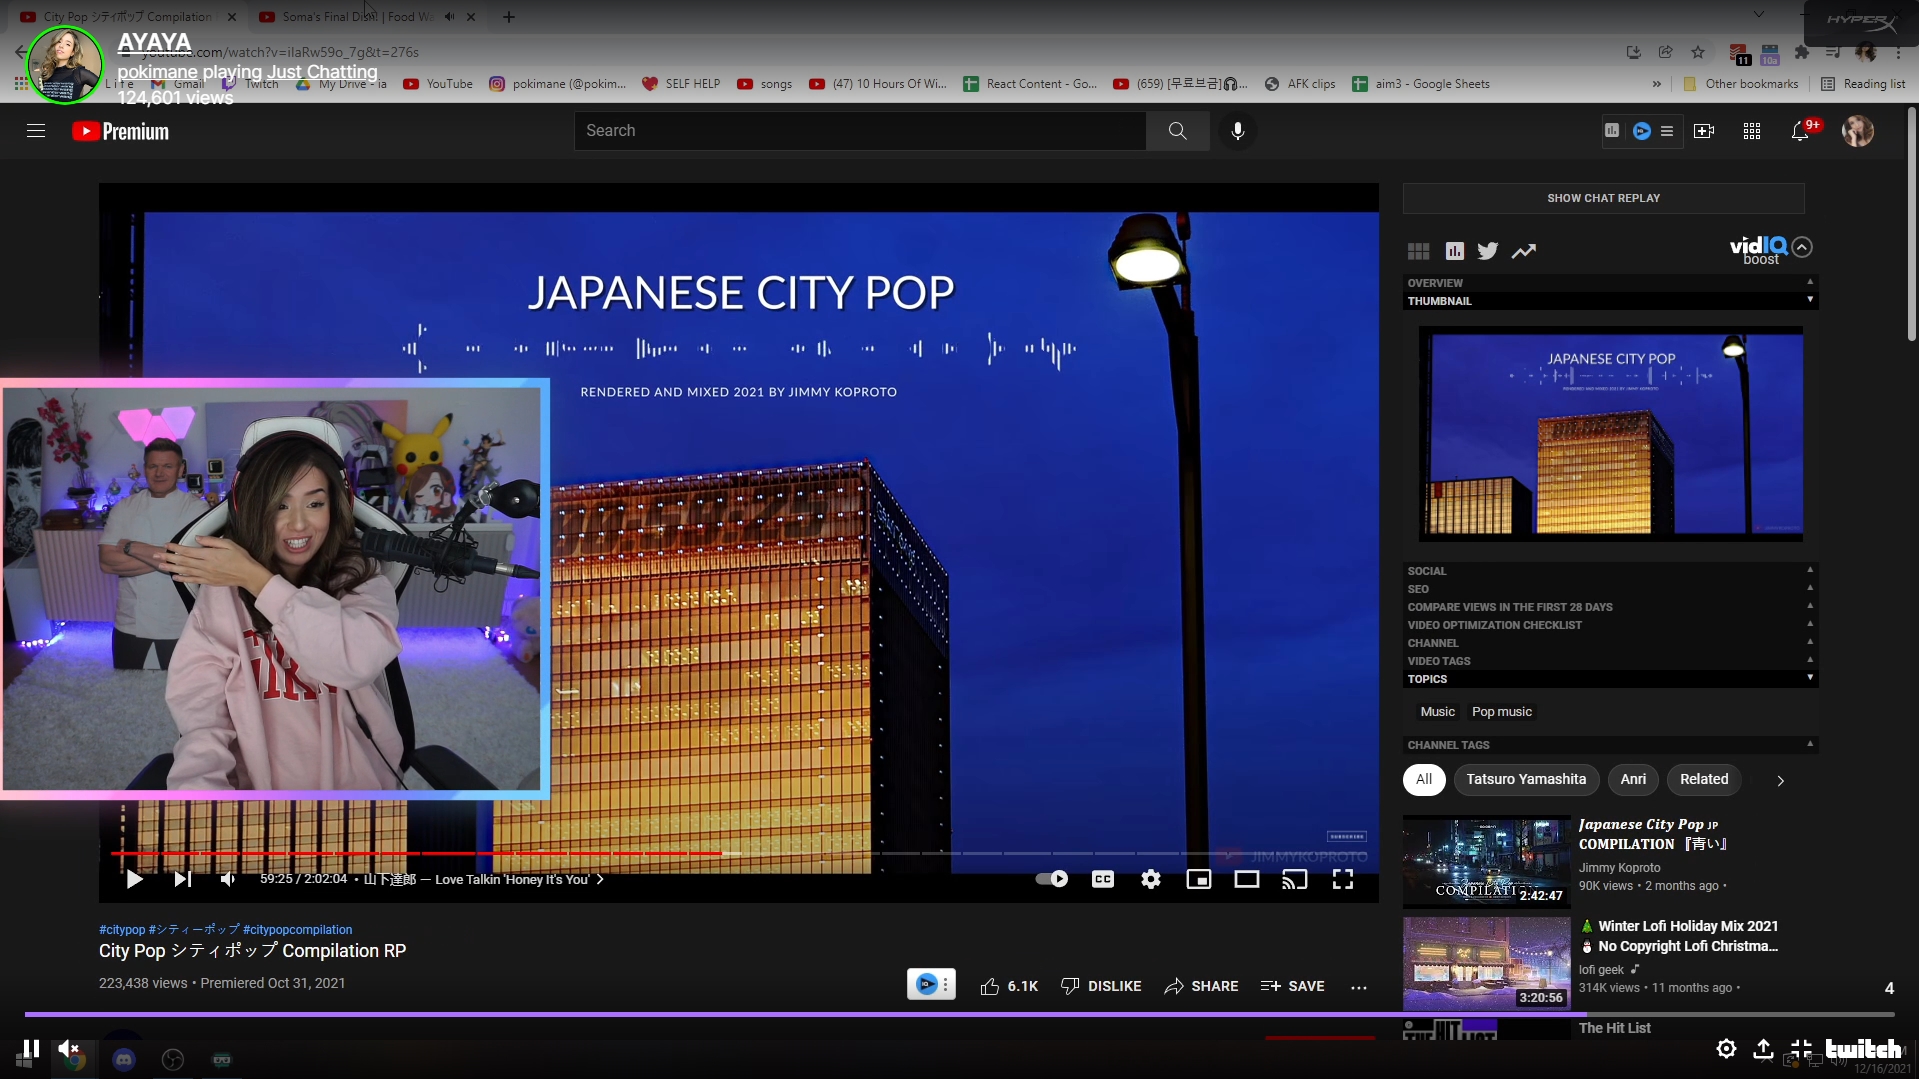This screenshot has height=1079, width=1919.
Task: Pause the Twitch stream player
Action: (x=31, y=1048)
